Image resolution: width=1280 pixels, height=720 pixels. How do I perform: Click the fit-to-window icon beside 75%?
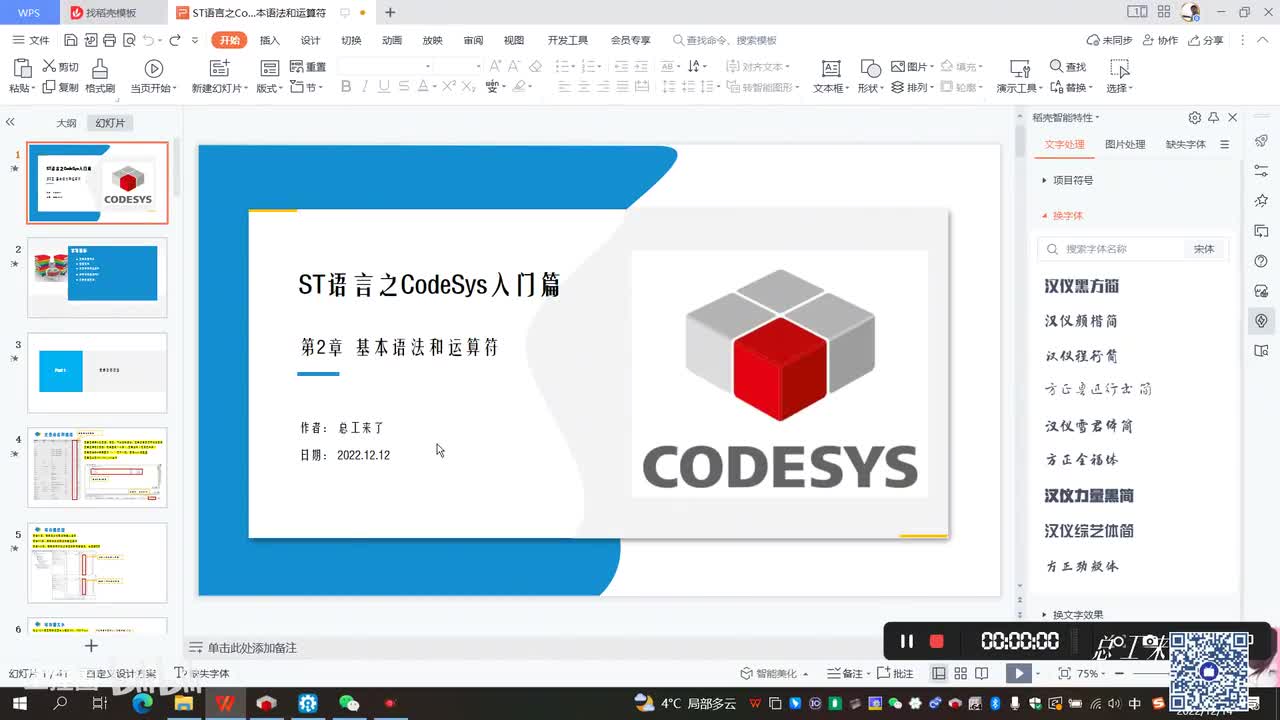(x=1064, y=674)
